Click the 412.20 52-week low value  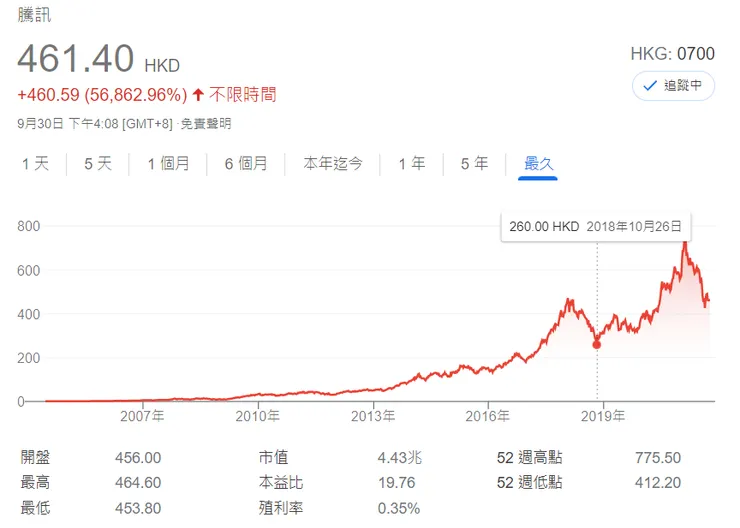(658, 483)
